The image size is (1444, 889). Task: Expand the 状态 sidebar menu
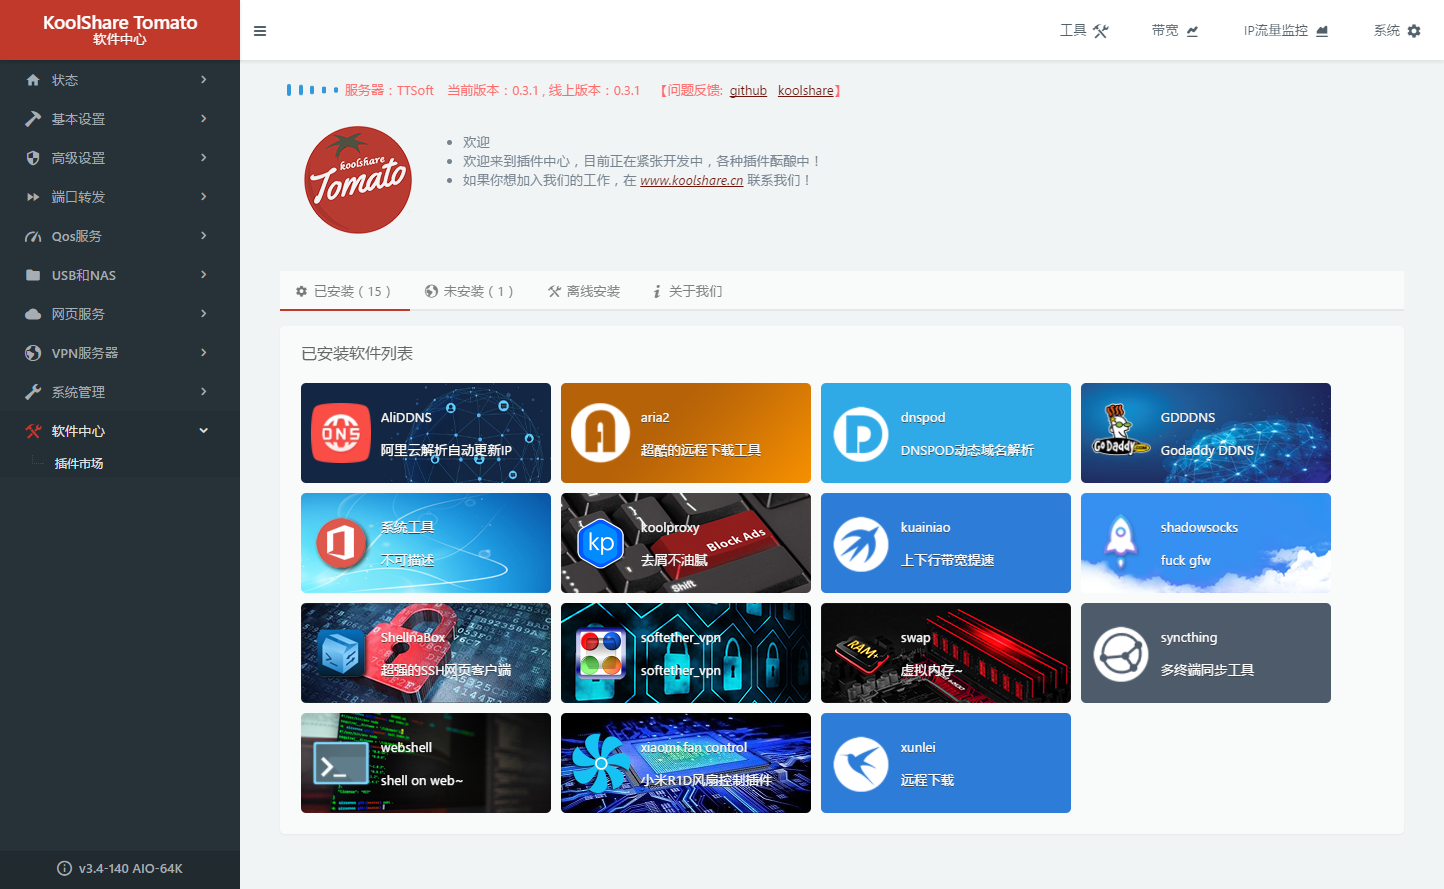click(x=120, y=80)
